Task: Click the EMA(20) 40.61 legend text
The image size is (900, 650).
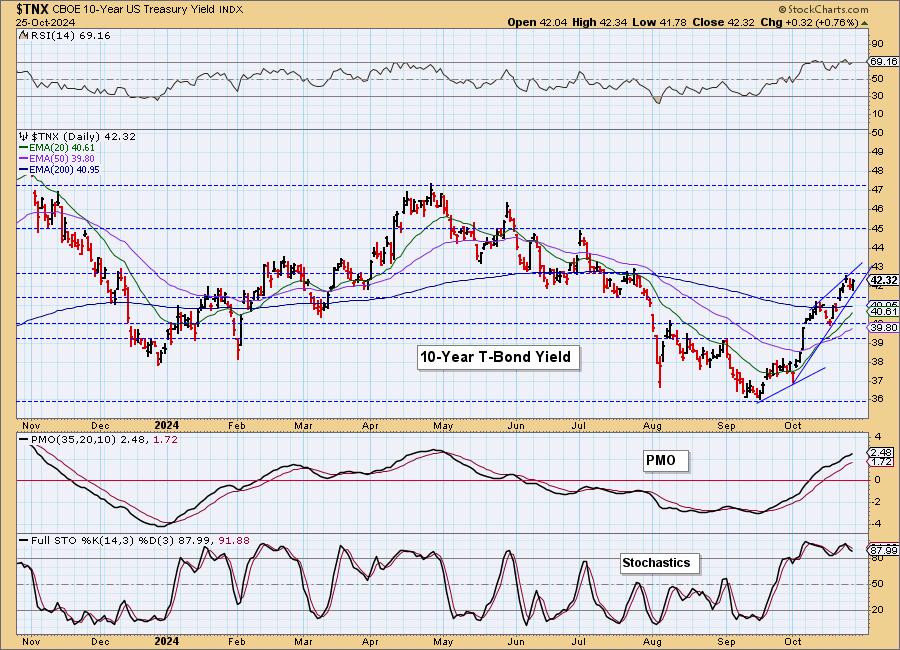Action: [x=62, y=148]
